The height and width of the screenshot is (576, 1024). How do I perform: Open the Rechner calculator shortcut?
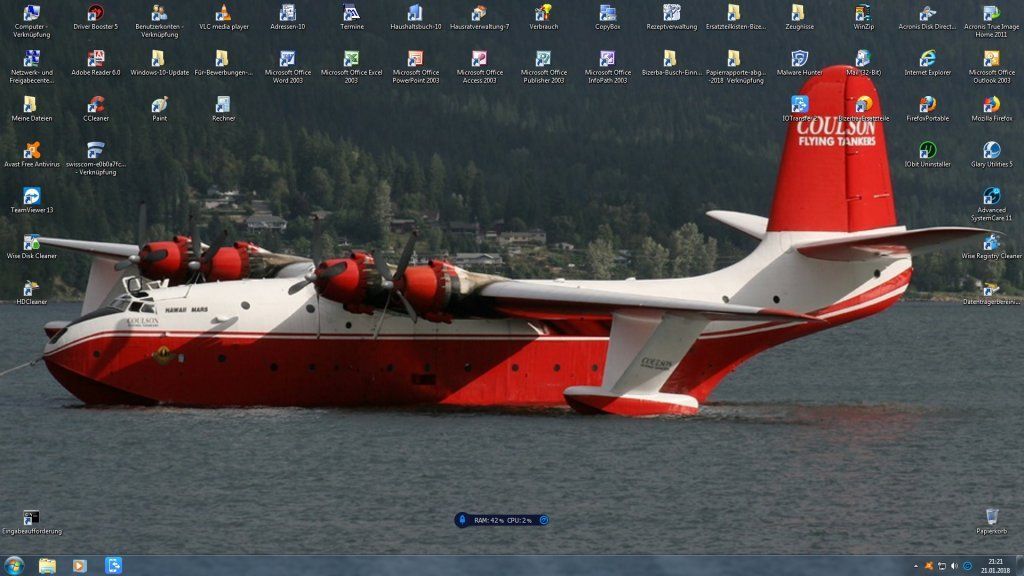tap(223, 105)
